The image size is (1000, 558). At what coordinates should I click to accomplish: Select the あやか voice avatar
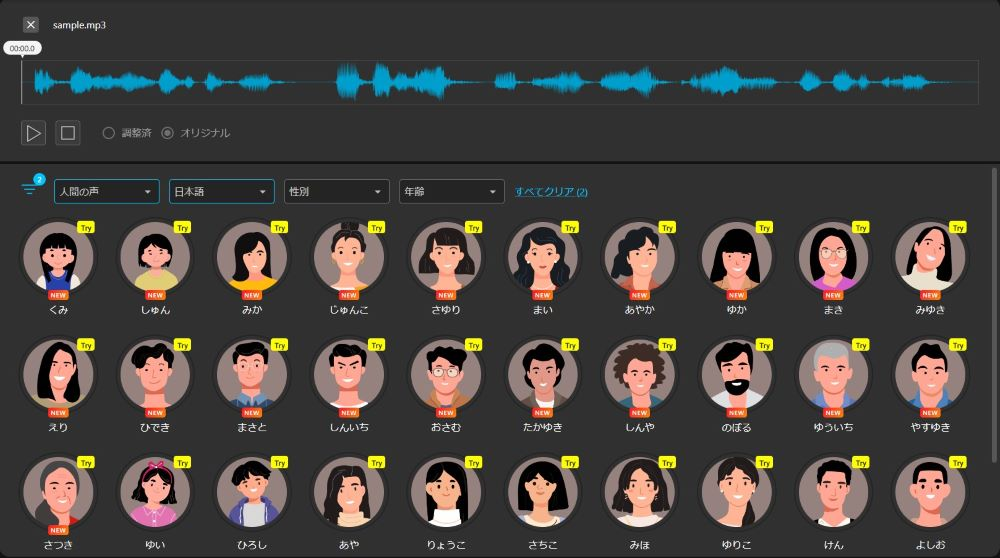[640, 256]
